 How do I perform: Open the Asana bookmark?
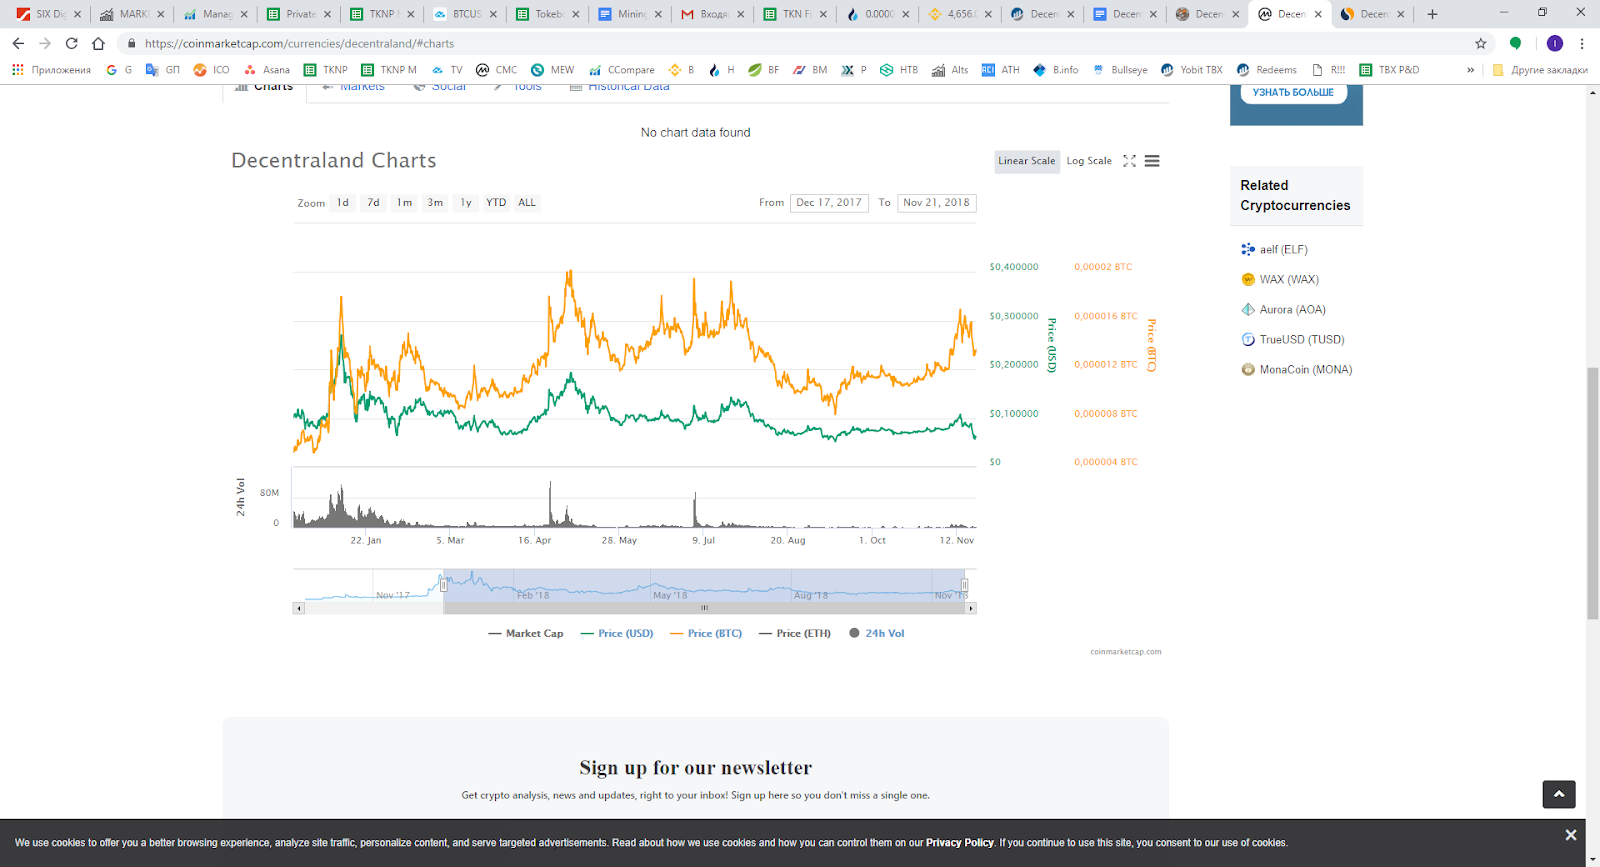267,70
